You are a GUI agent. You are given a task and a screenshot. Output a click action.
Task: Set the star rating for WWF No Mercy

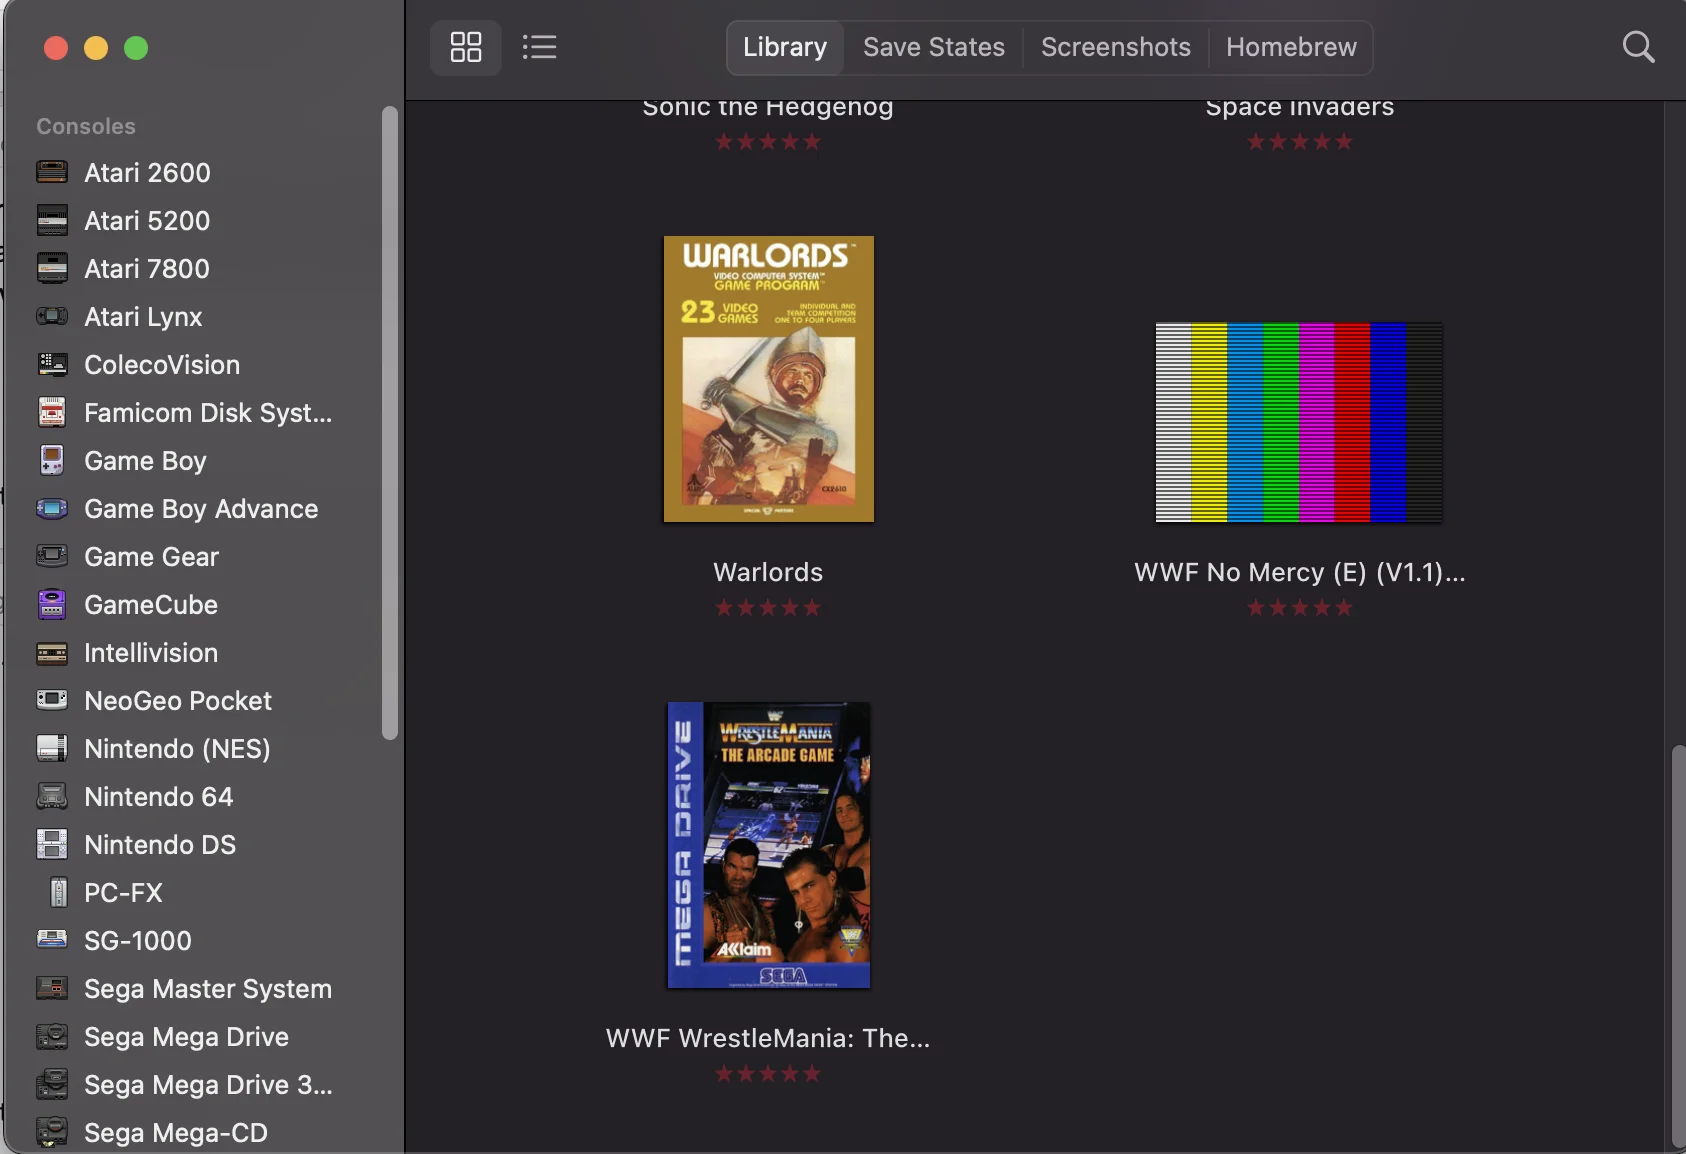[x=1299, y=608]
